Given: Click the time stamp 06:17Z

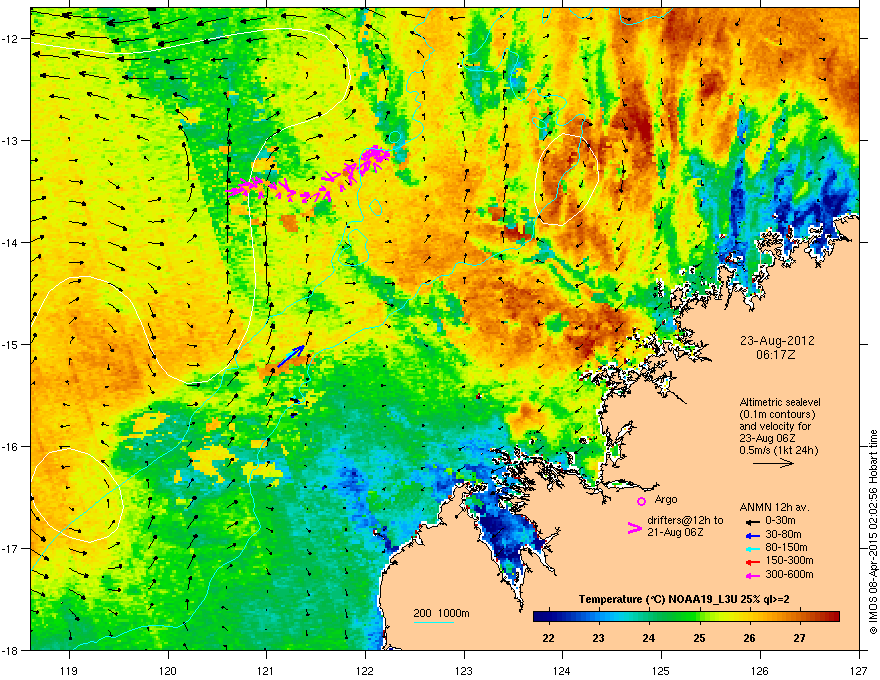Looking at the screenshot, I should pos(776,355).
